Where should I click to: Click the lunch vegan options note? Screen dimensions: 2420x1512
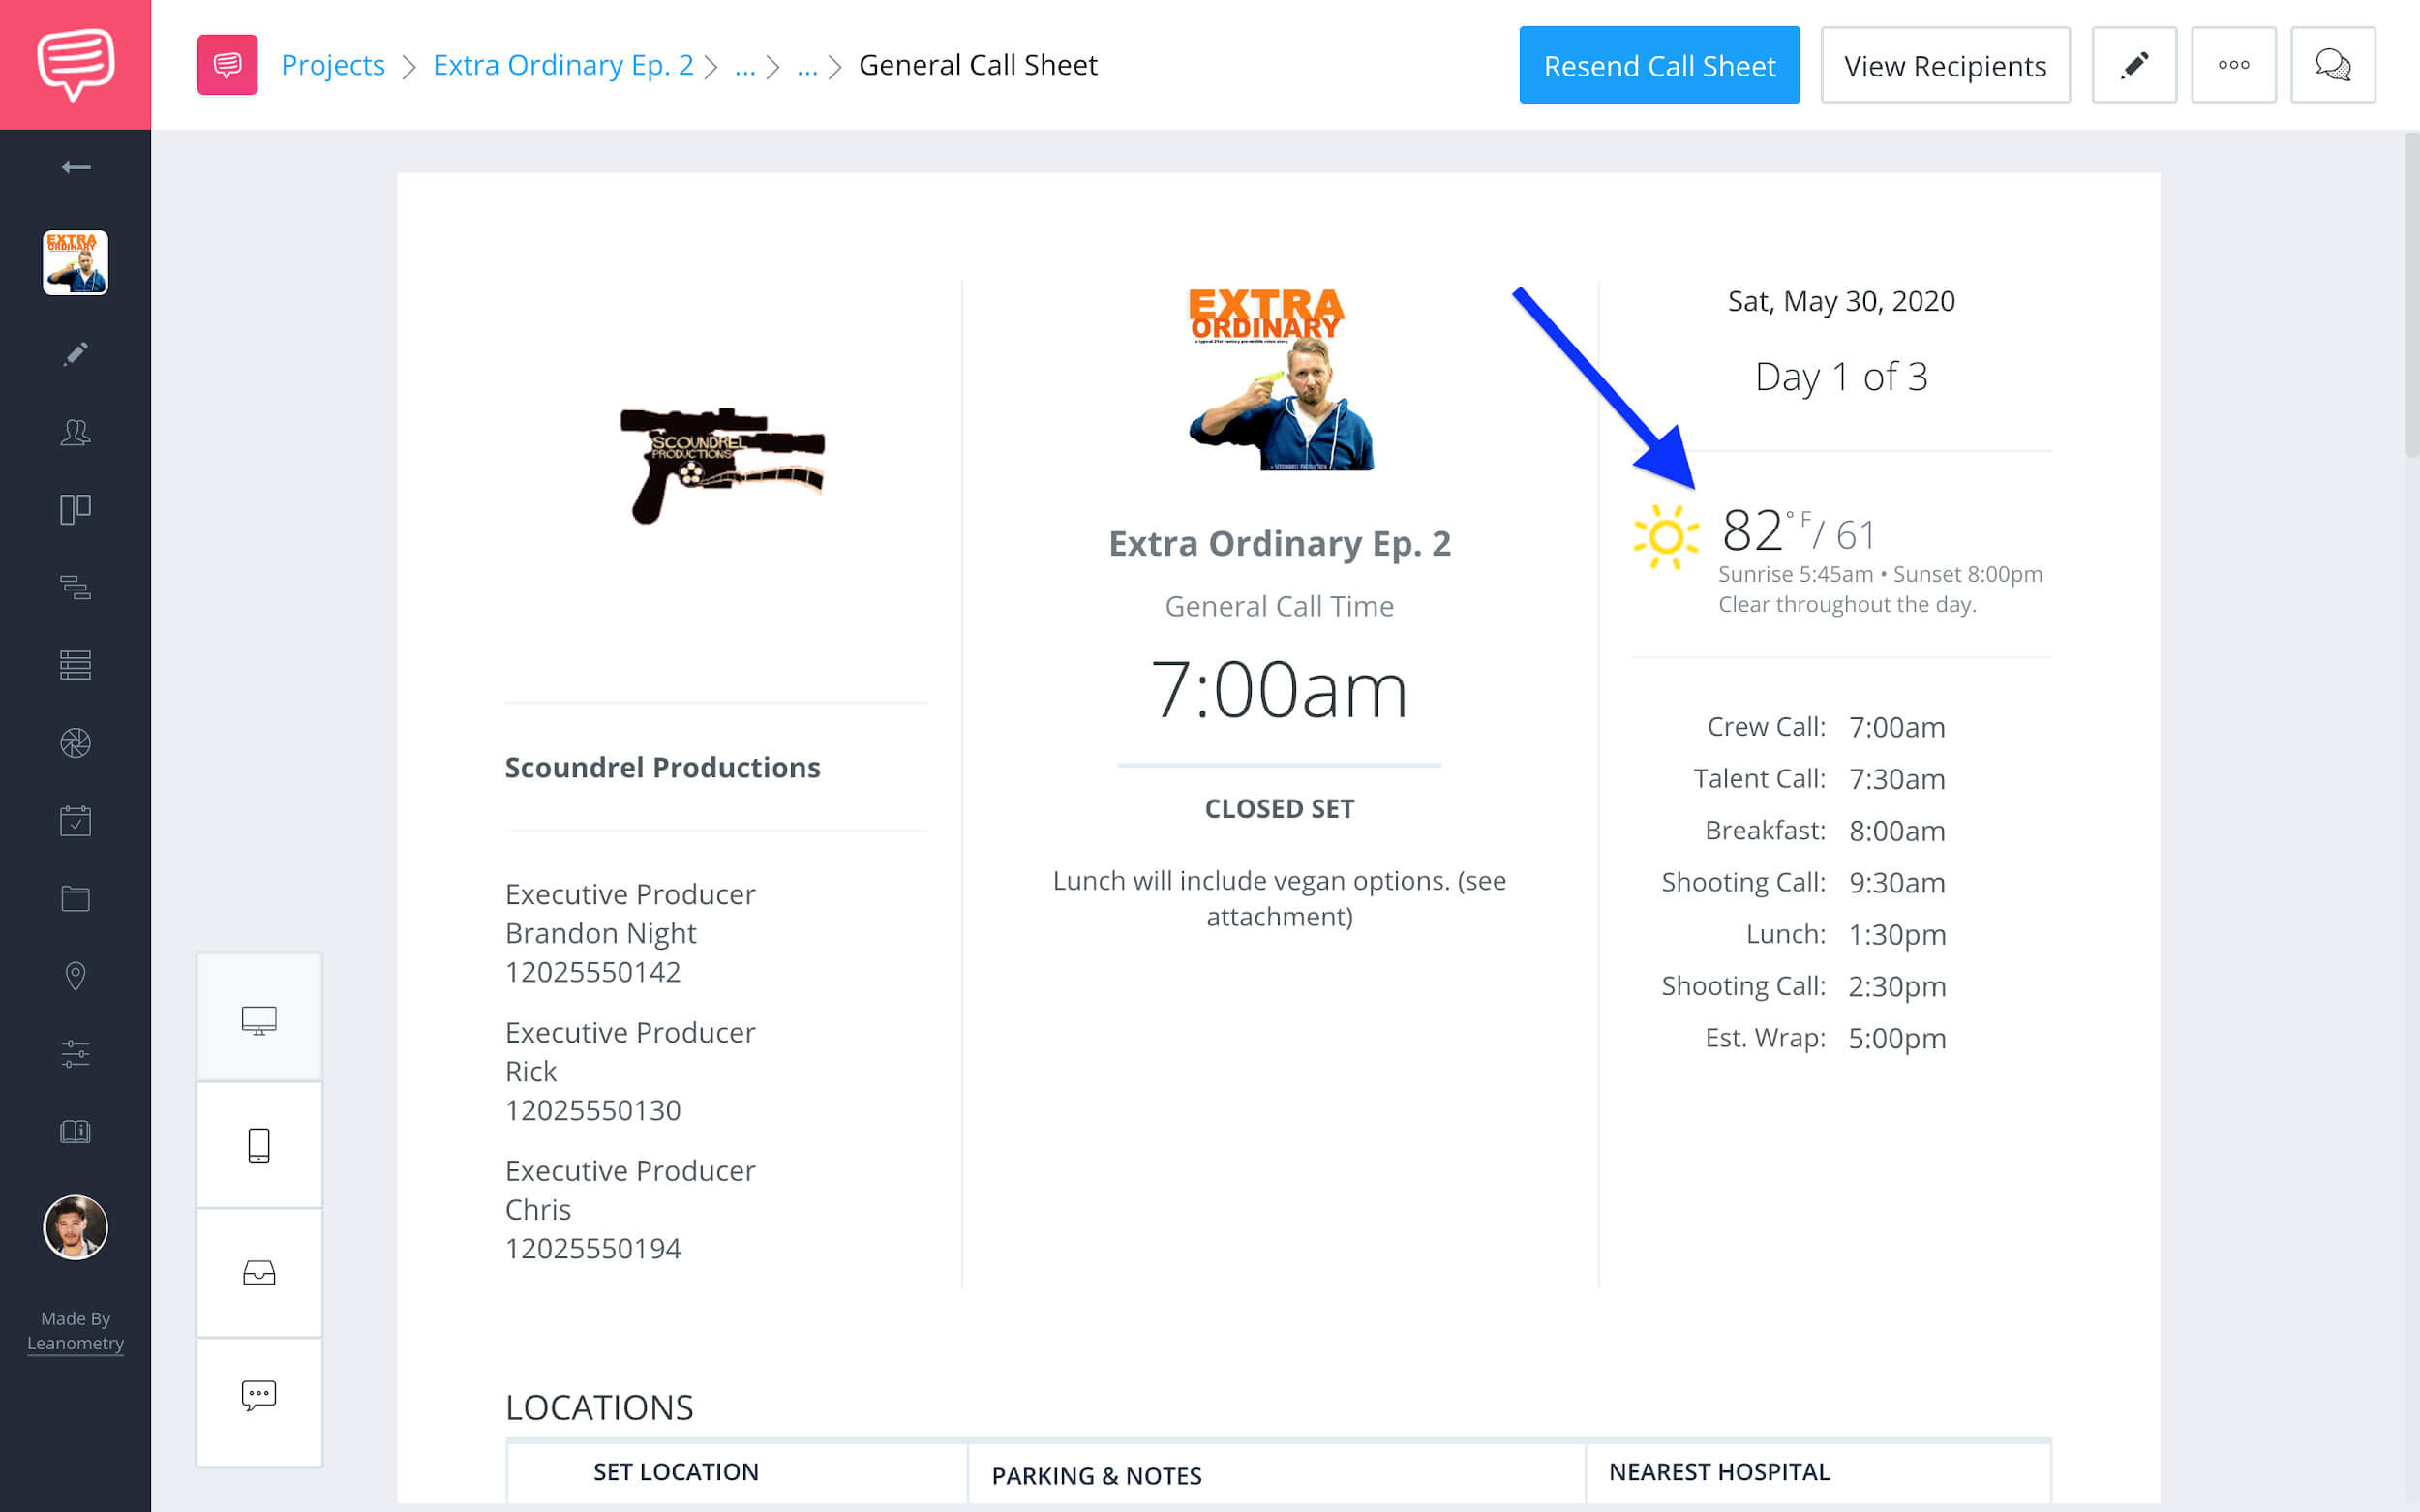click(1280, 898)
